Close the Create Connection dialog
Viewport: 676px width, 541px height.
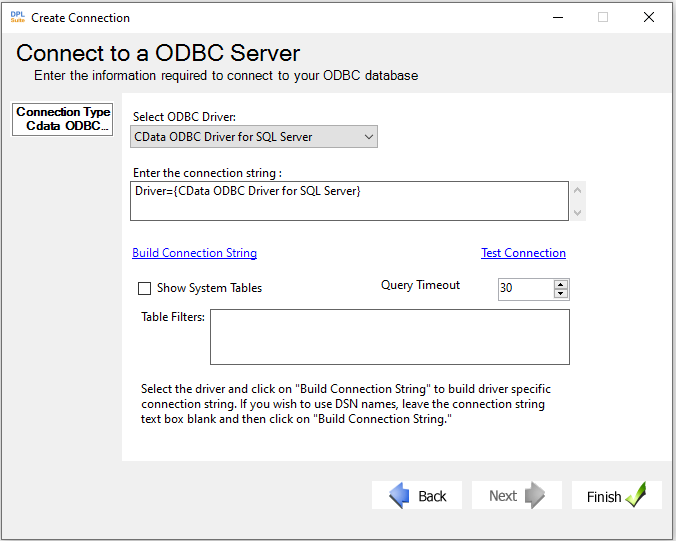click(x=649, y=17)
